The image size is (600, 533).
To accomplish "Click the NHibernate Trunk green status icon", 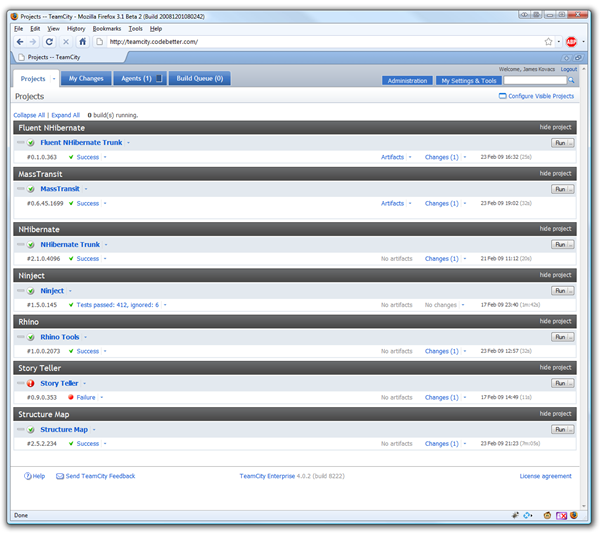I will click(x=31, y=244).
